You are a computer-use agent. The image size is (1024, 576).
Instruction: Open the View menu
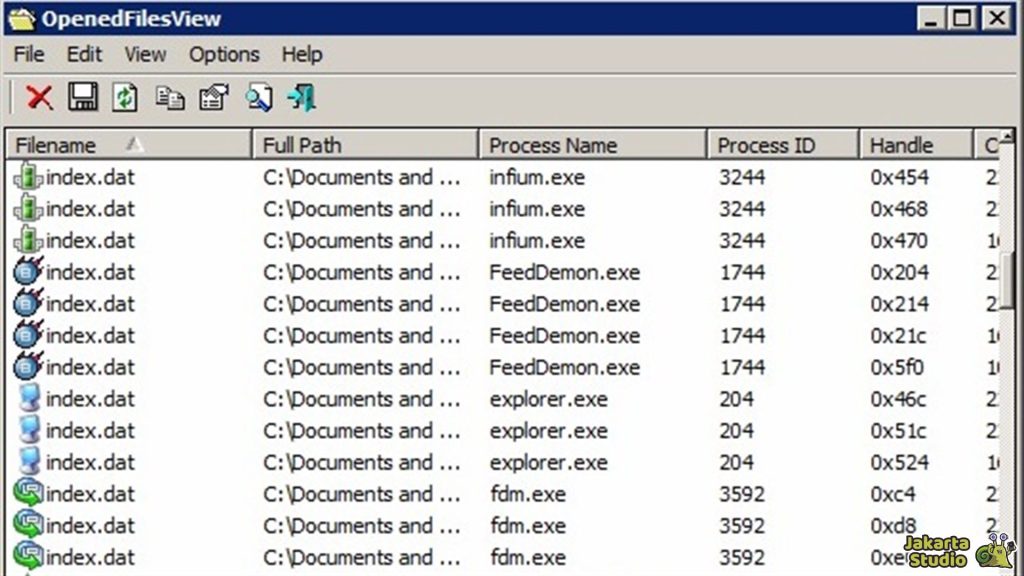pos(145,55)
